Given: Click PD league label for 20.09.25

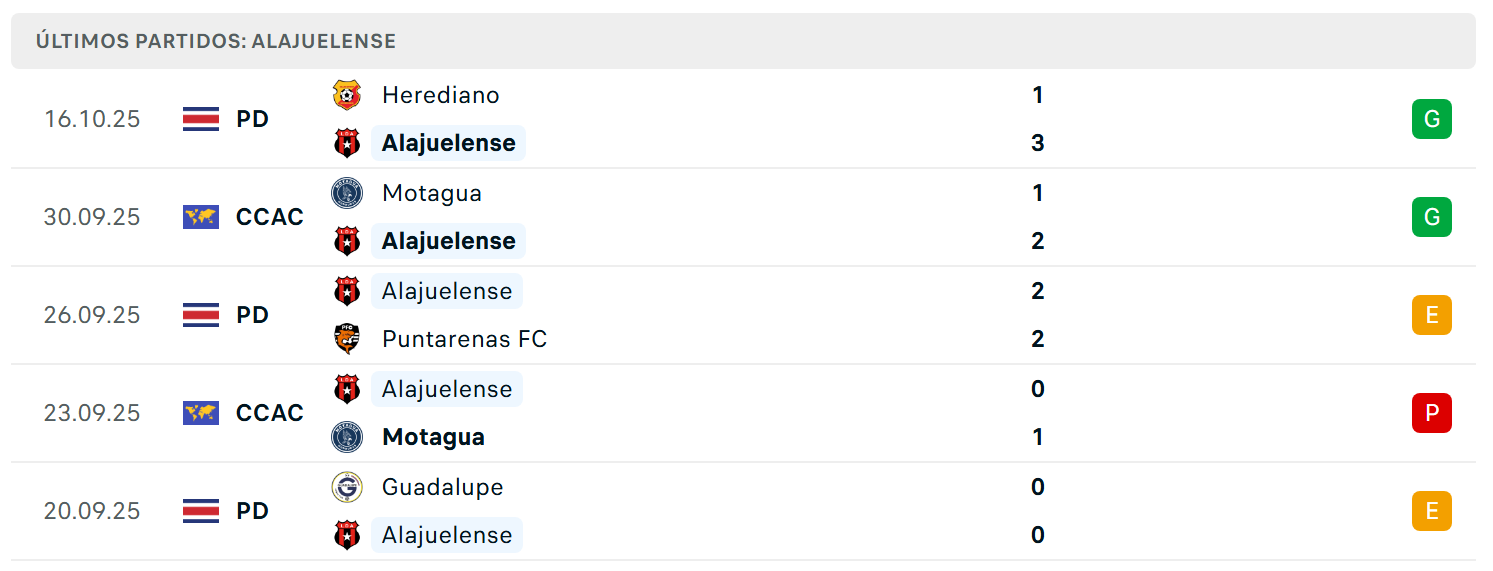Looking at the screenshot, I should point(253,511).
